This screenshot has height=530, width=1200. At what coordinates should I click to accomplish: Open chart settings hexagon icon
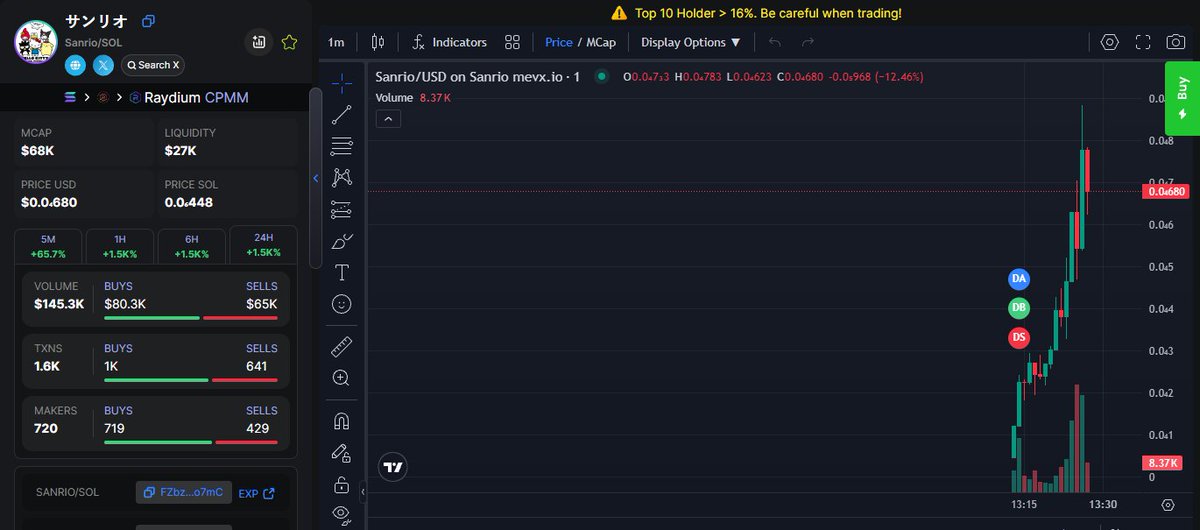1109,42
